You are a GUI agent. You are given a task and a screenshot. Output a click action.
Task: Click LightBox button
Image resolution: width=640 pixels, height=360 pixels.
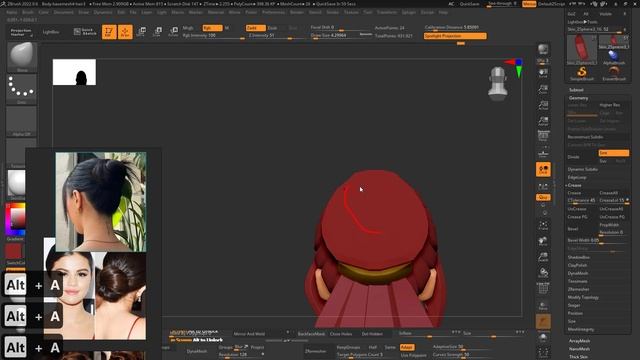pos(51,32)
